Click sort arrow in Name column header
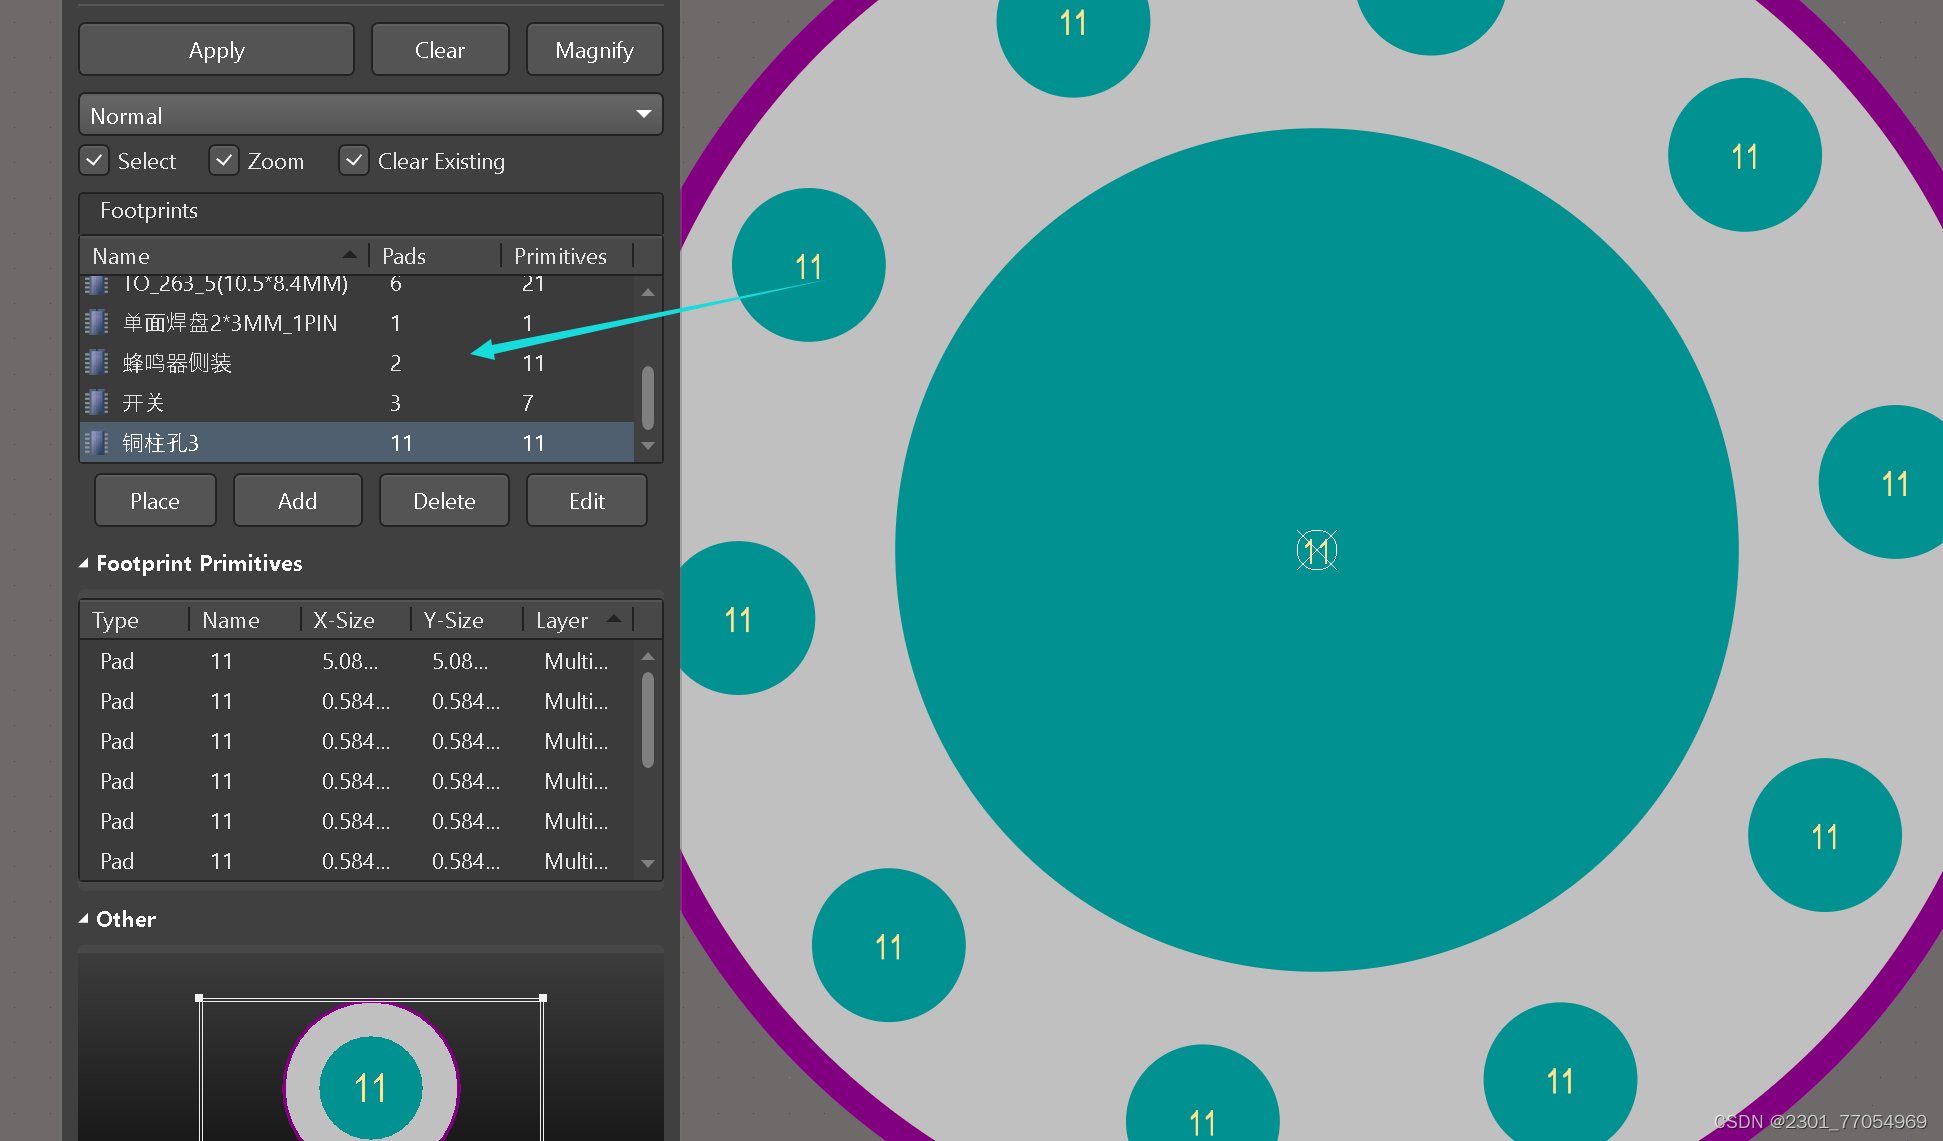Viewport: 1943px width, 1141px height. click(349, 255)
